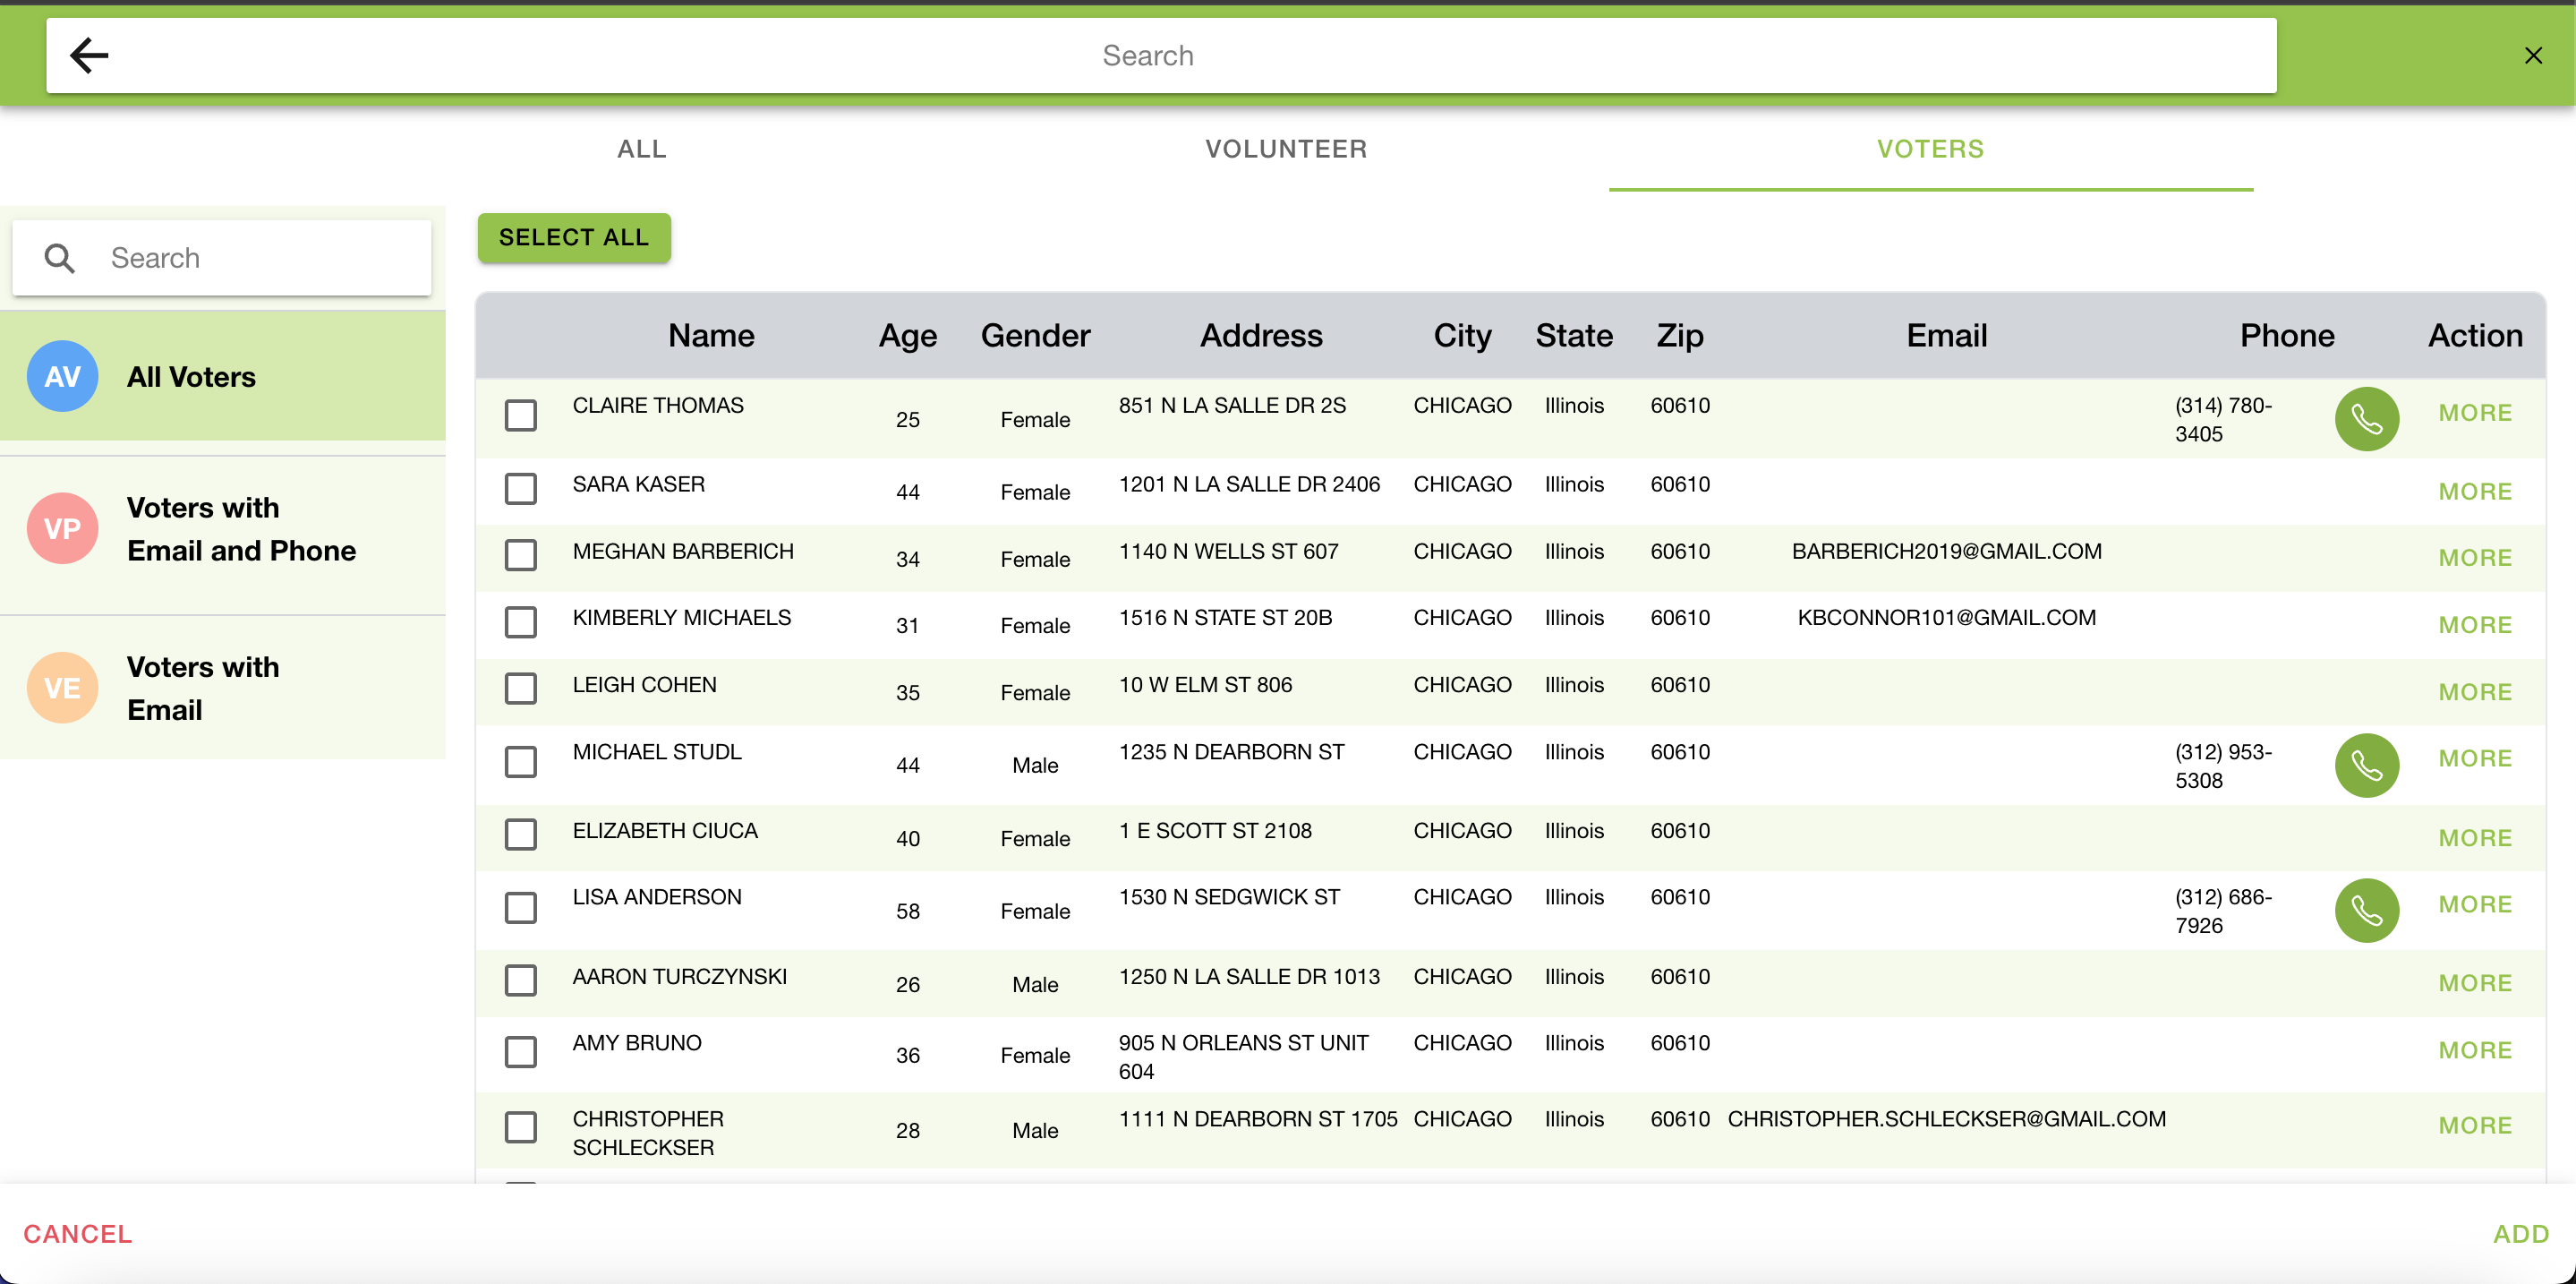Call Claire Thomas using phone icon
This screenshot has height=1284, width=2576.
2365,419
